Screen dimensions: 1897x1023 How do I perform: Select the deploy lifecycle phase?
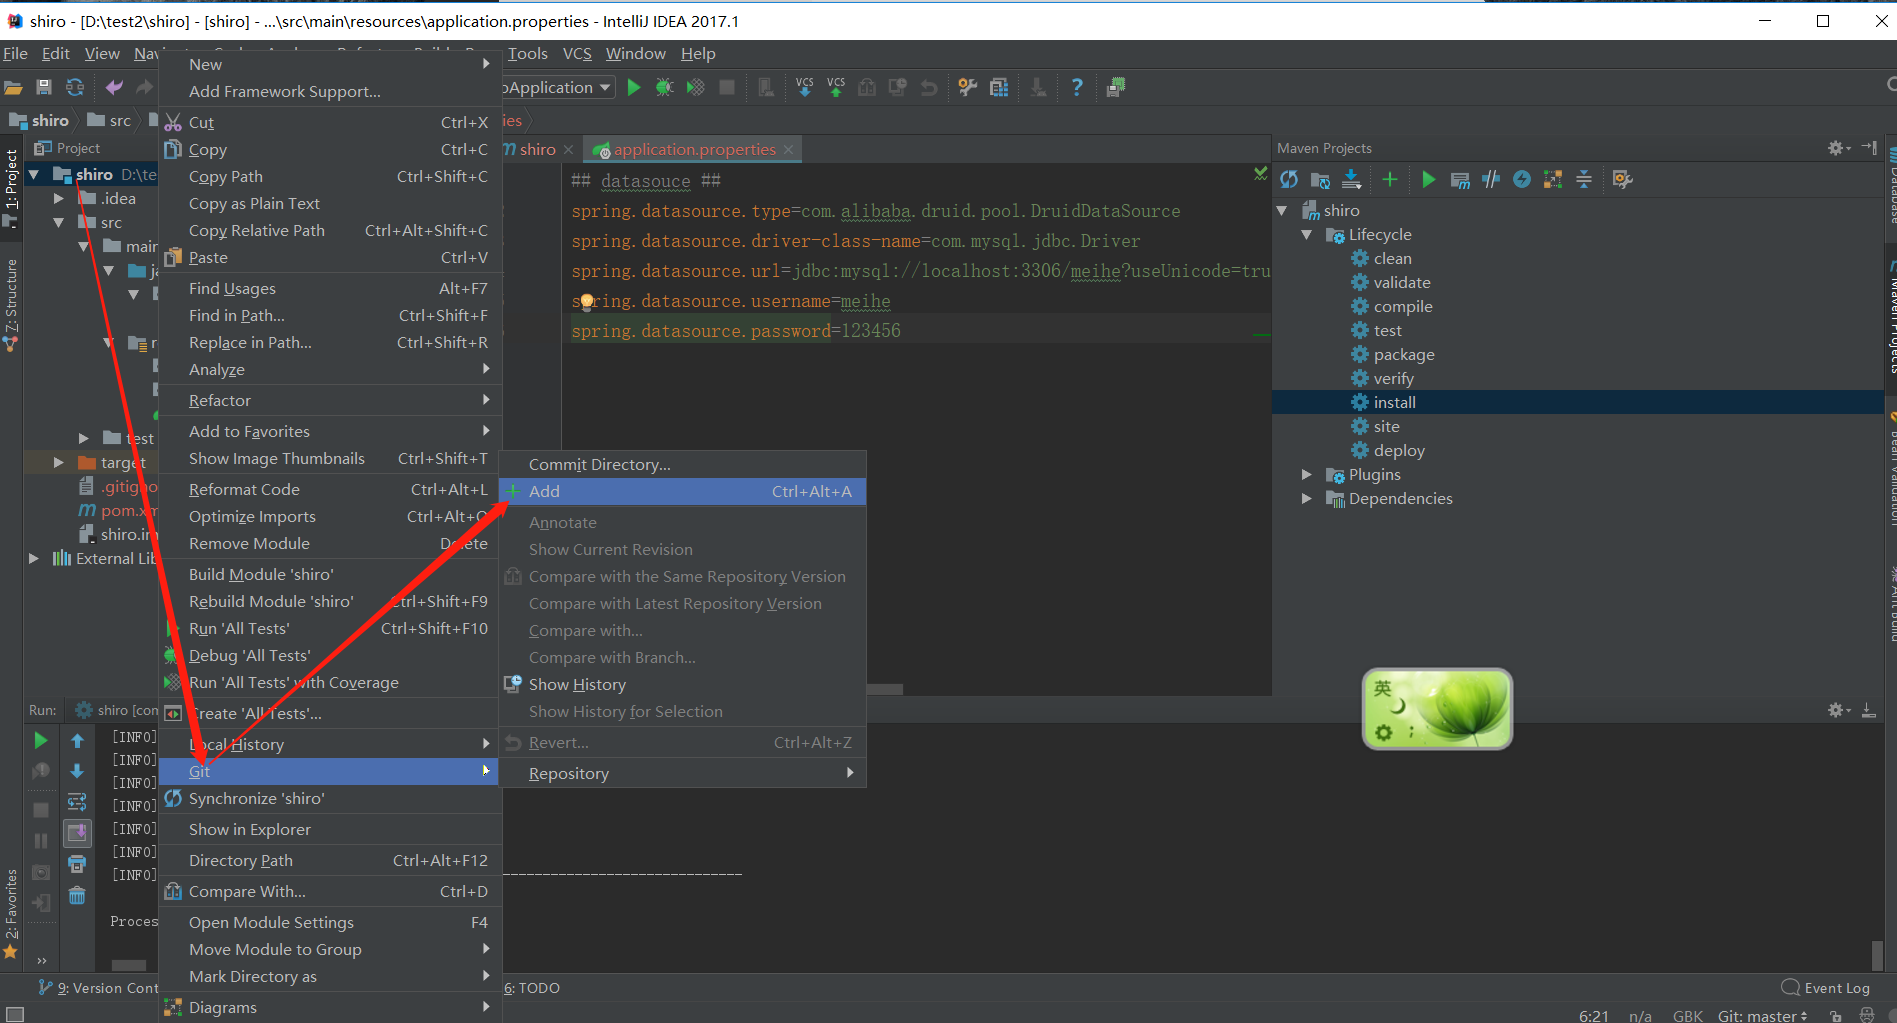pos(1398,451)
